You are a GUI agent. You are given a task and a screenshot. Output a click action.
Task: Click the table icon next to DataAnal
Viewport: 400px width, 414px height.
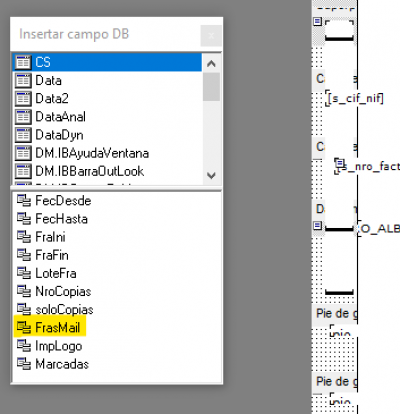point(23,117)
